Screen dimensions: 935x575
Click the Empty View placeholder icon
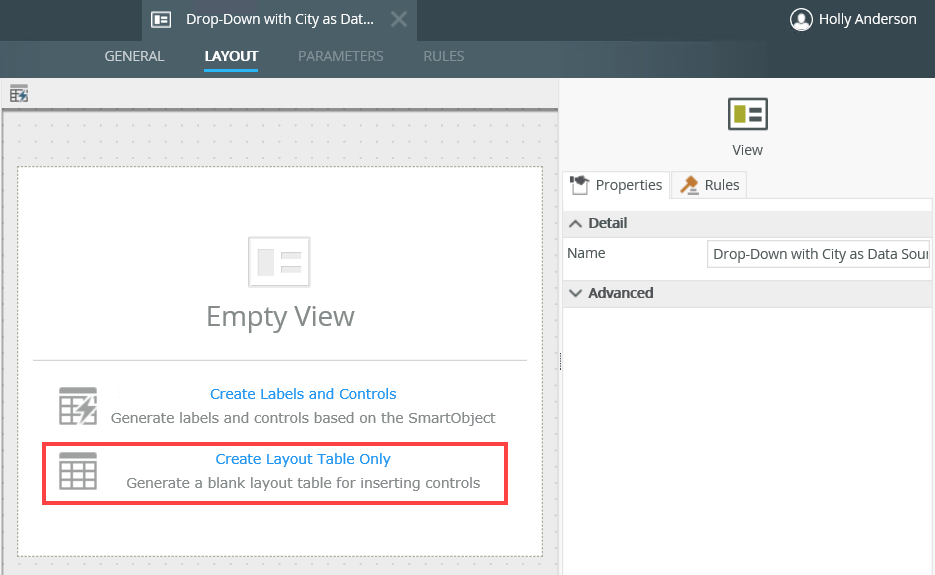coord(279,262)
